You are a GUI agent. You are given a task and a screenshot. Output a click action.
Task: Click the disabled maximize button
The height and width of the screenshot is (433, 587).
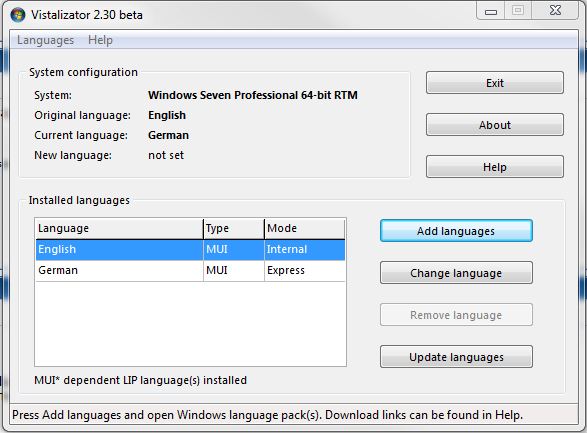click(518, 10)
